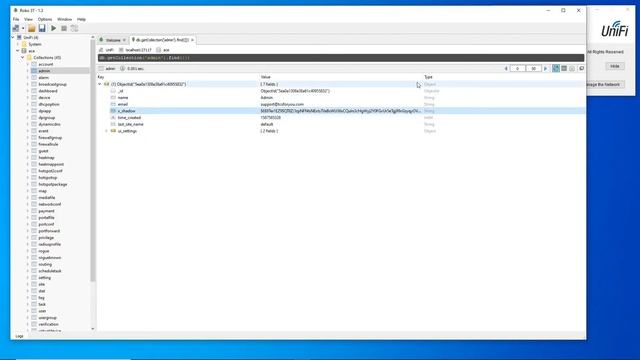This screenshot has height=360, width=640.
Task: Run the query with the green play icon
Action: tap(53, 28)
